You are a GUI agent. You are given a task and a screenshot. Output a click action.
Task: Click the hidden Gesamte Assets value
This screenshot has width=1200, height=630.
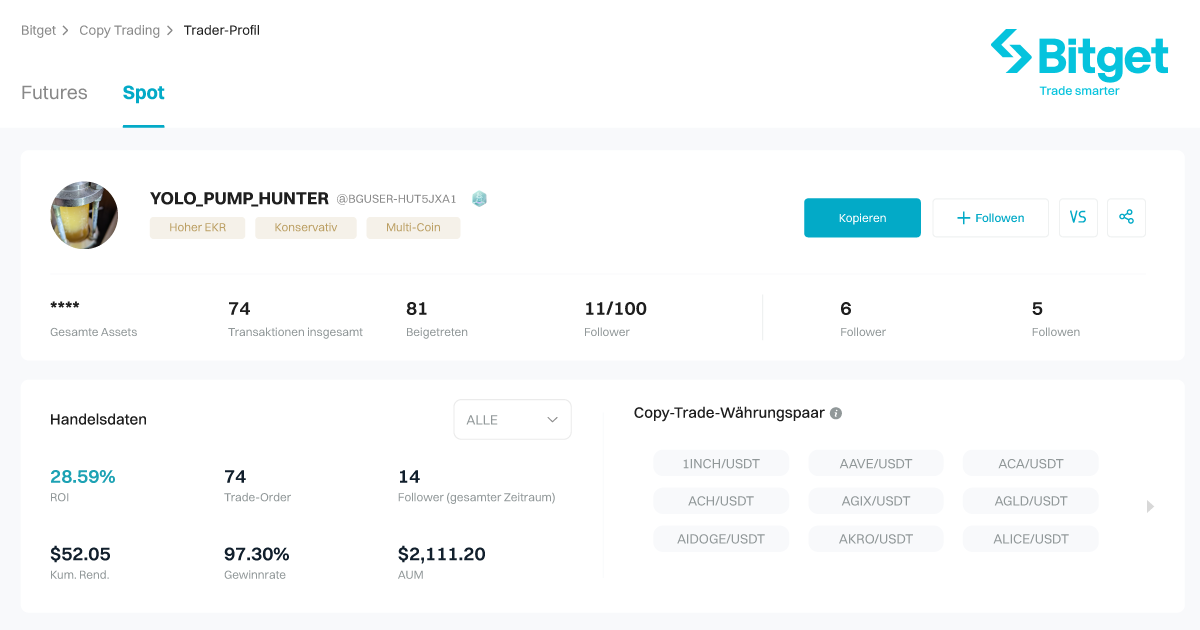click(65, 307)
